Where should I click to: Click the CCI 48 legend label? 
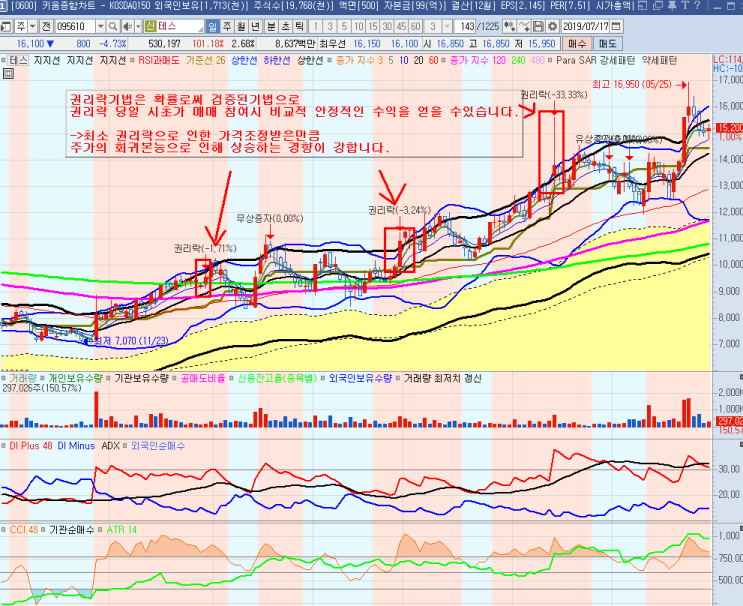point(24,530)
